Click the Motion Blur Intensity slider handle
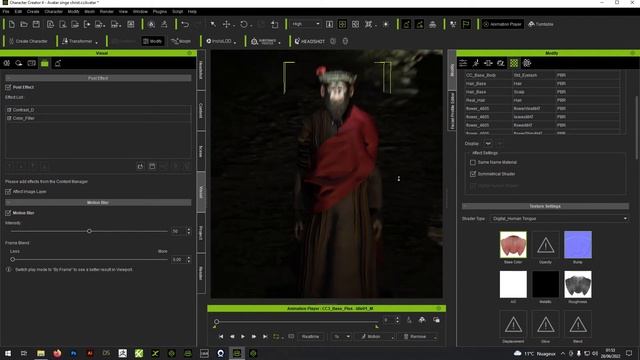The width and height of the screenshot is (640, 360). (x=89, y=231)
